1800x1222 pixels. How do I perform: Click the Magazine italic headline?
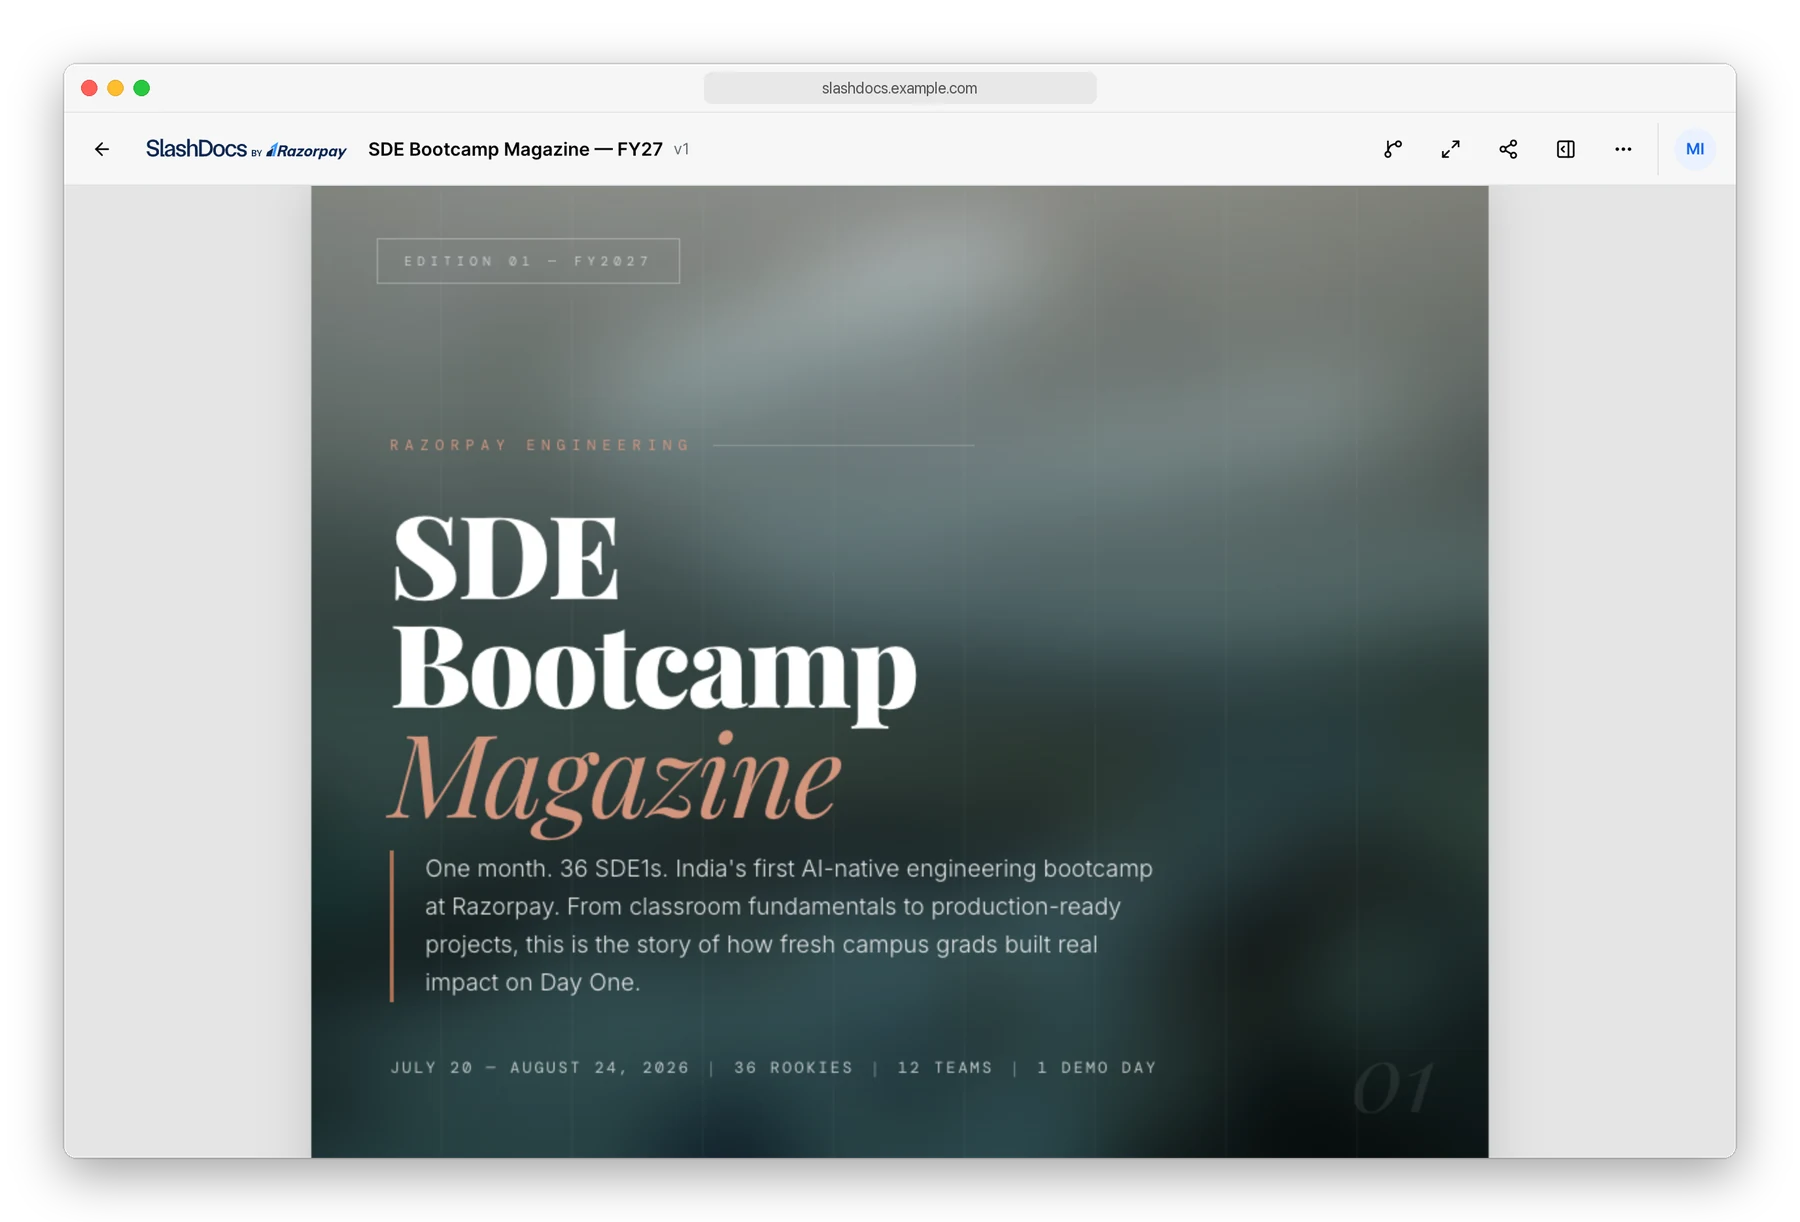pyautogui.click(x=615, y=783)
